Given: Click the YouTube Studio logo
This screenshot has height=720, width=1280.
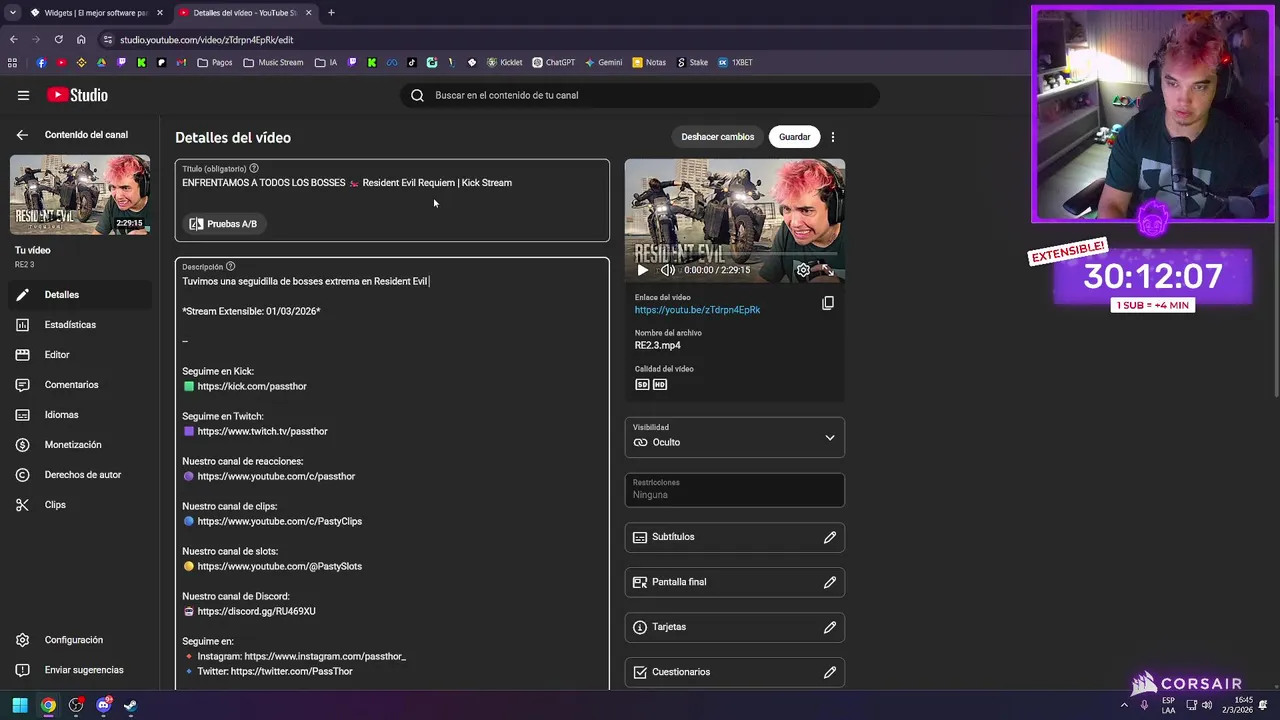Looking at the screenshot, I should 77,95.
